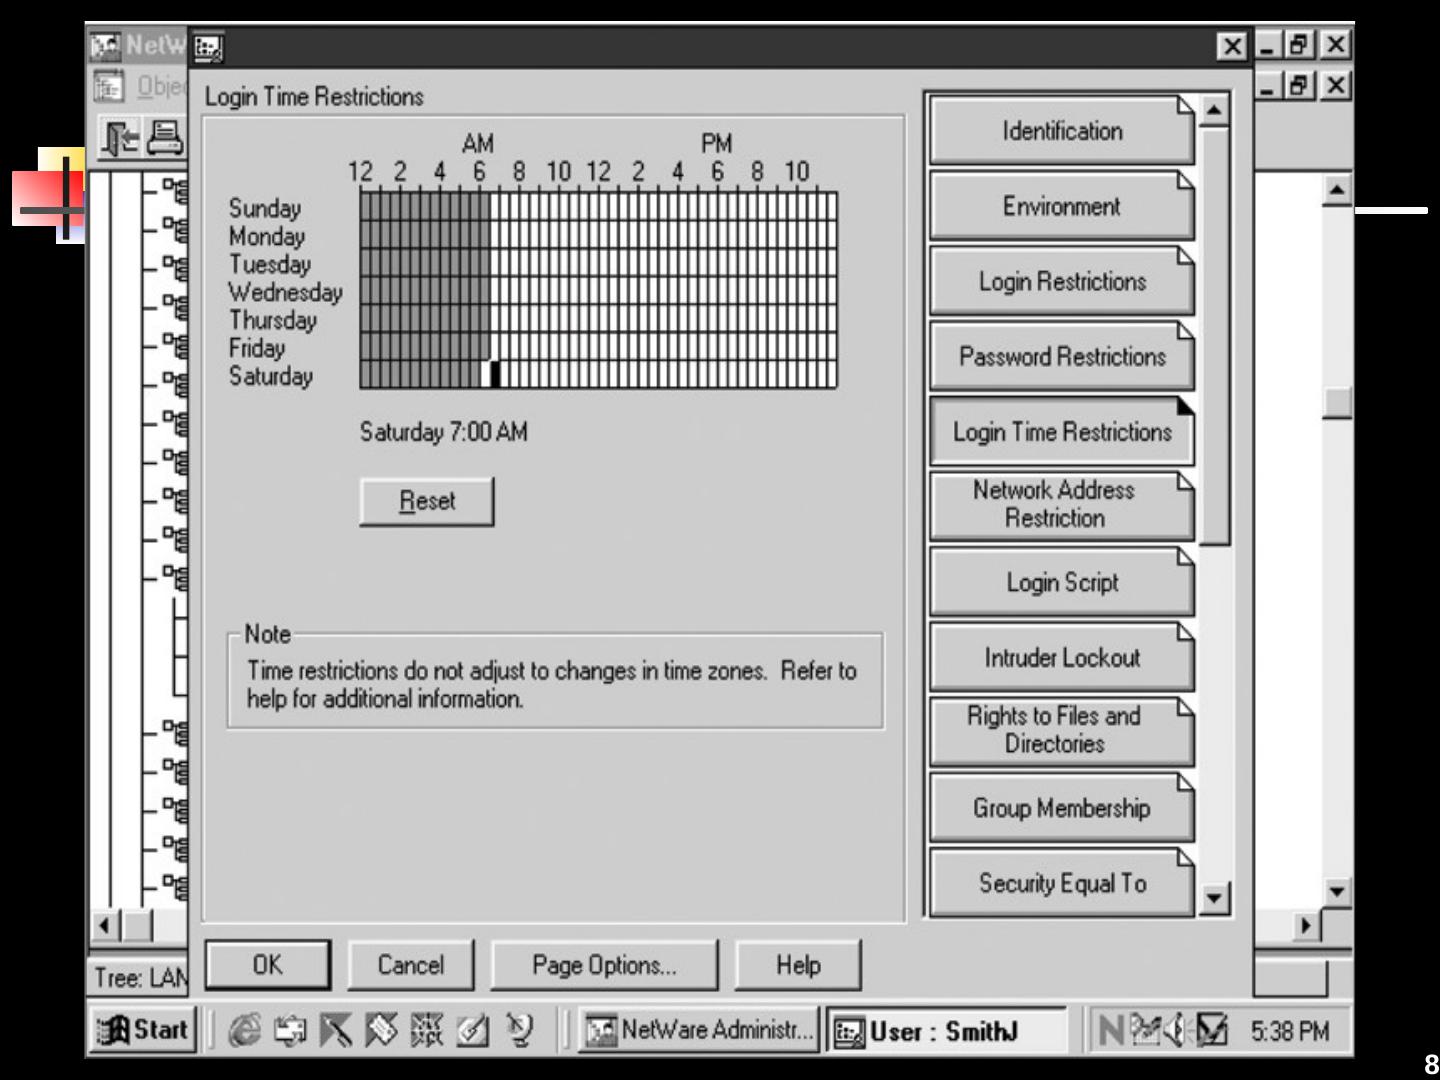1440x1080 pixels.
Task: Click the "Tree: LAN" status bar text
Action: coord(140,977)
